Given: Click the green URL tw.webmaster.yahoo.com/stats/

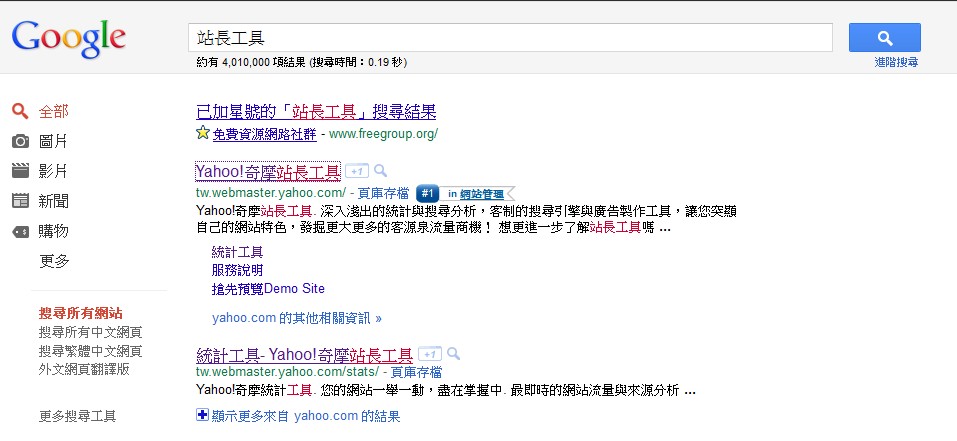Looking at the screenshot, I should [287, 371].
